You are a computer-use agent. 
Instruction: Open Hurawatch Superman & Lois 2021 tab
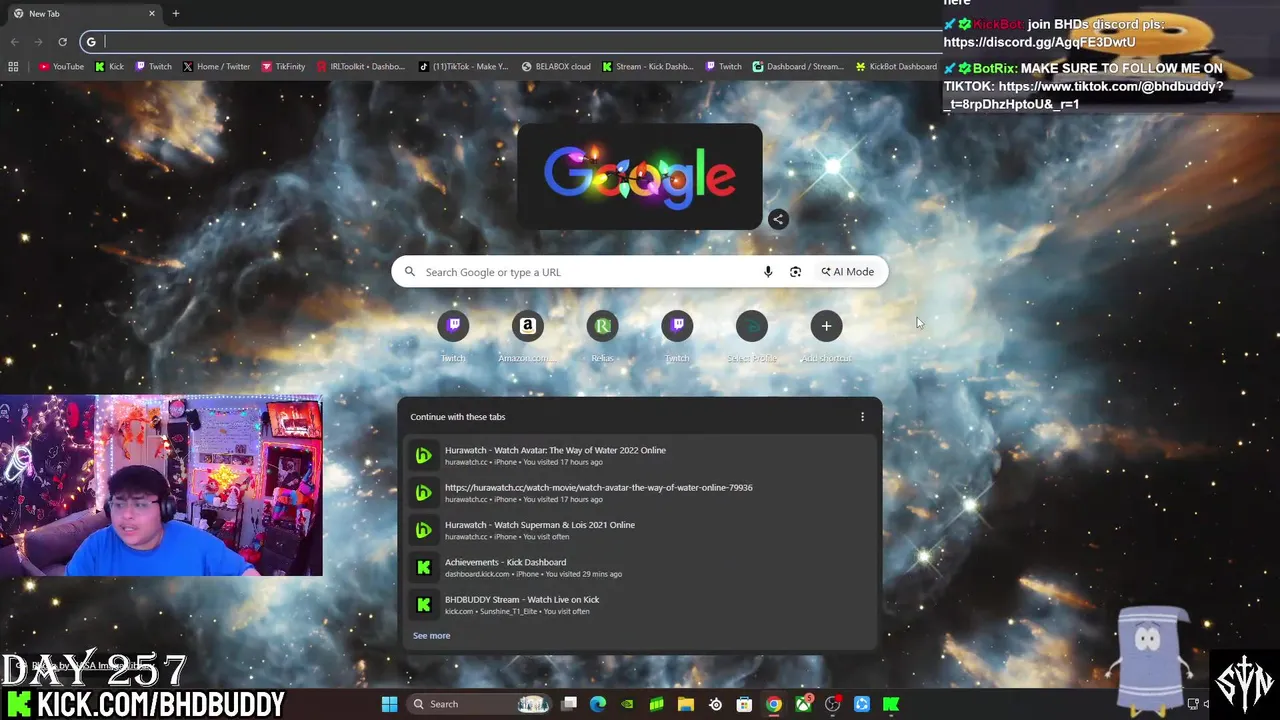[640, 530]
